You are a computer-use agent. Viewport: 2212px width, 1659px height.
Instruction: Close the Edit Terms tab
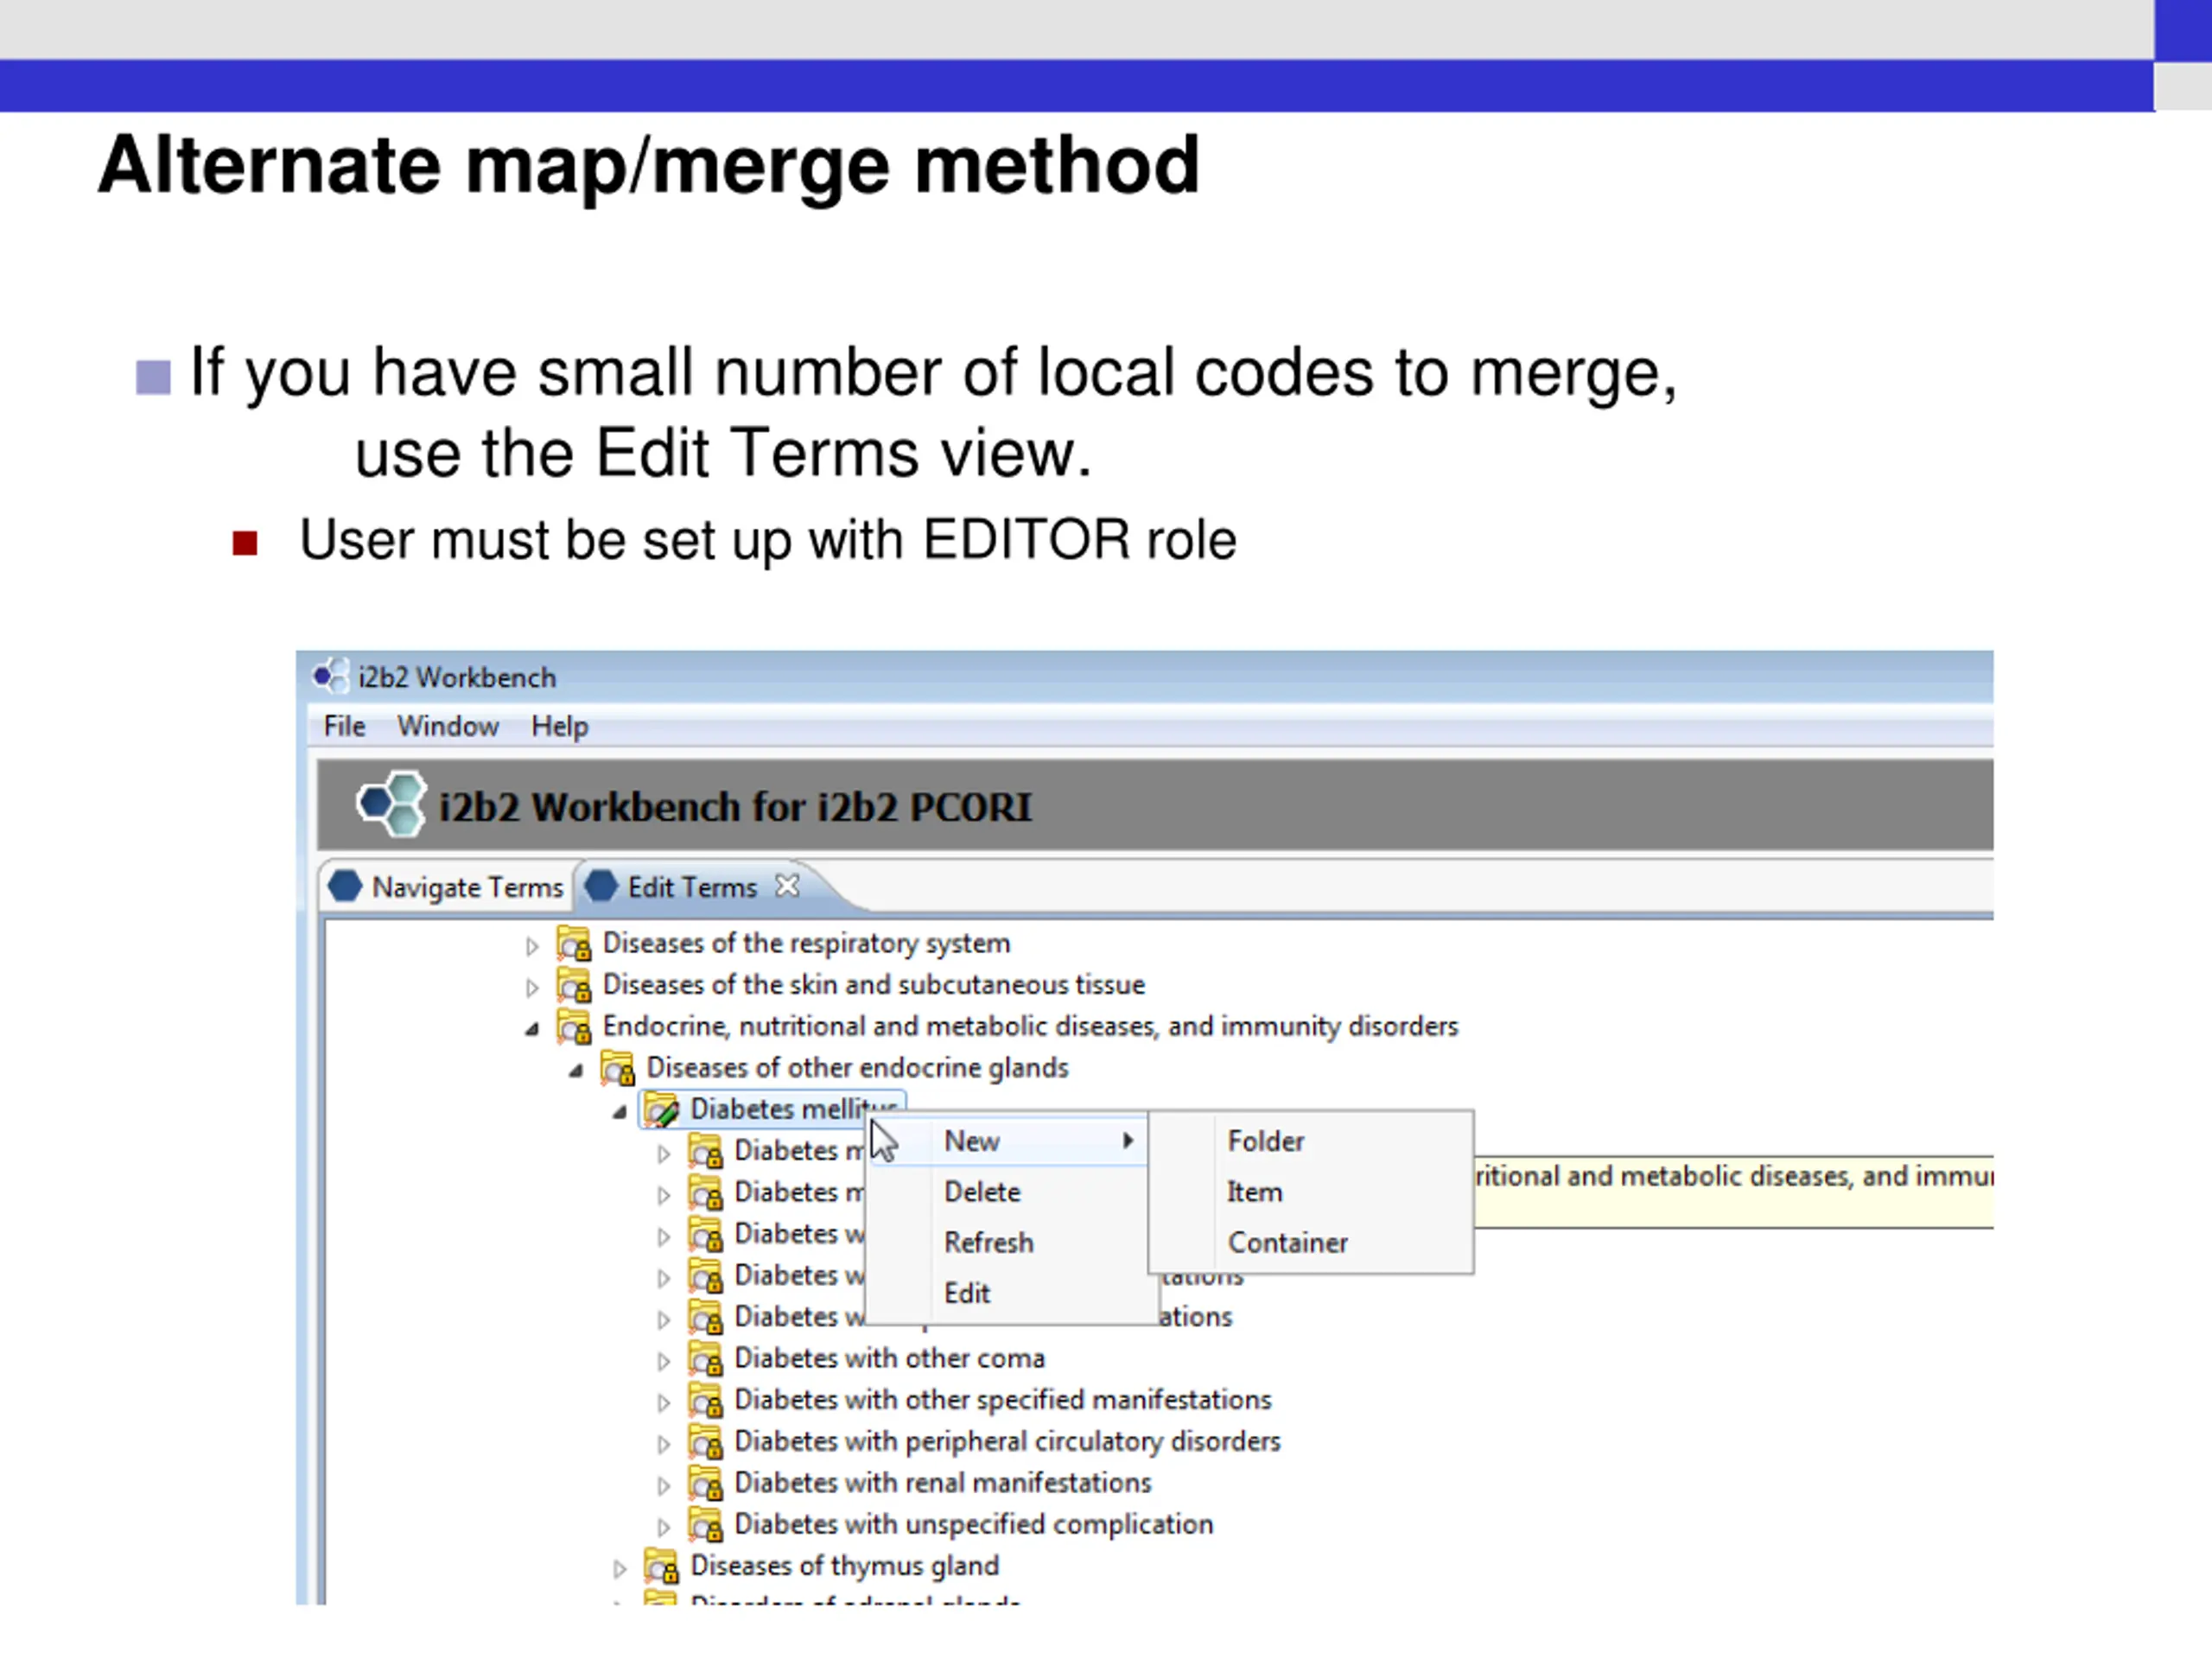pos(788,885)
